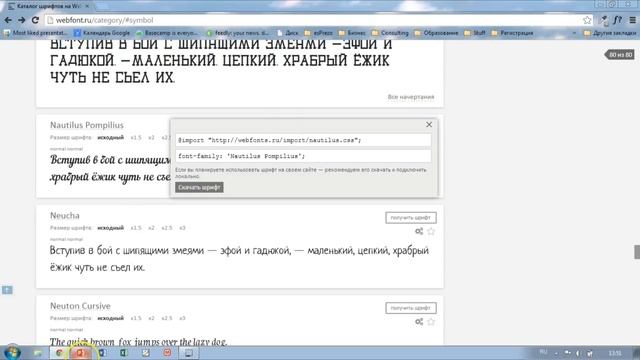Viewport: 640px width, 360px height.
Task: Switch to Chrome in the taskbar
Action: [x=60, y=353]
